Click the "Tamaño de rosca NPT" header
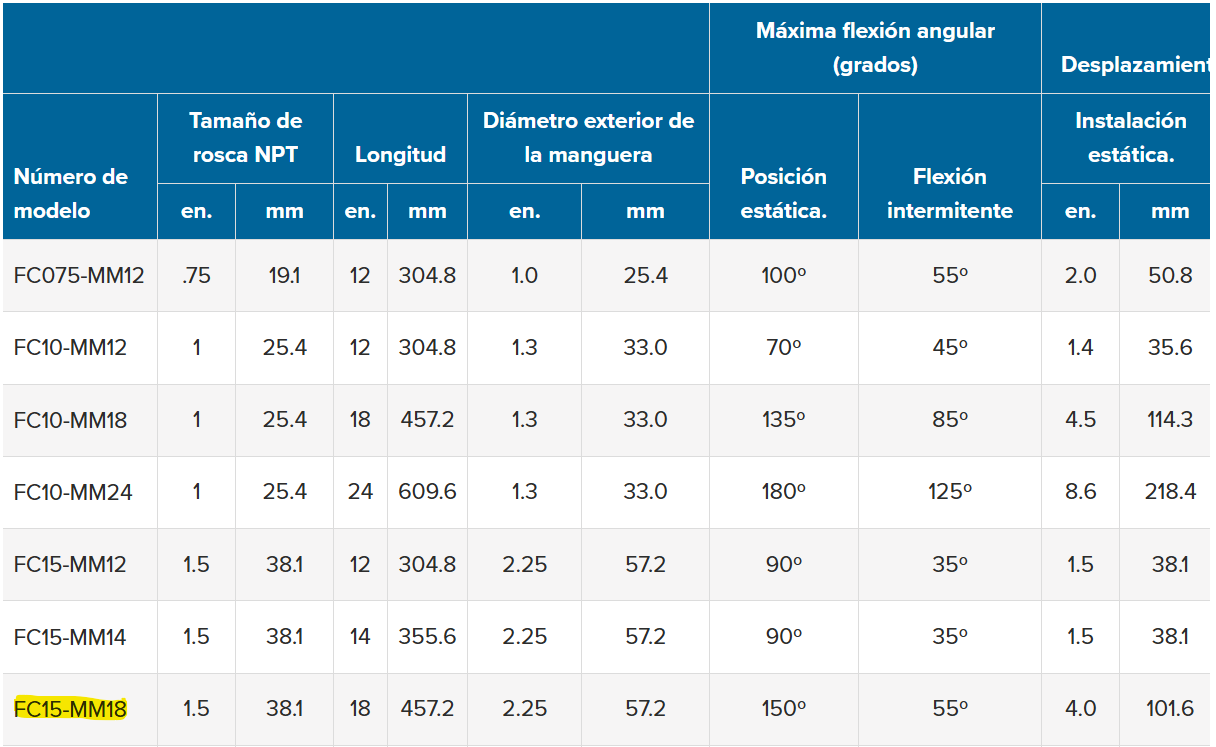 point(245,138)
